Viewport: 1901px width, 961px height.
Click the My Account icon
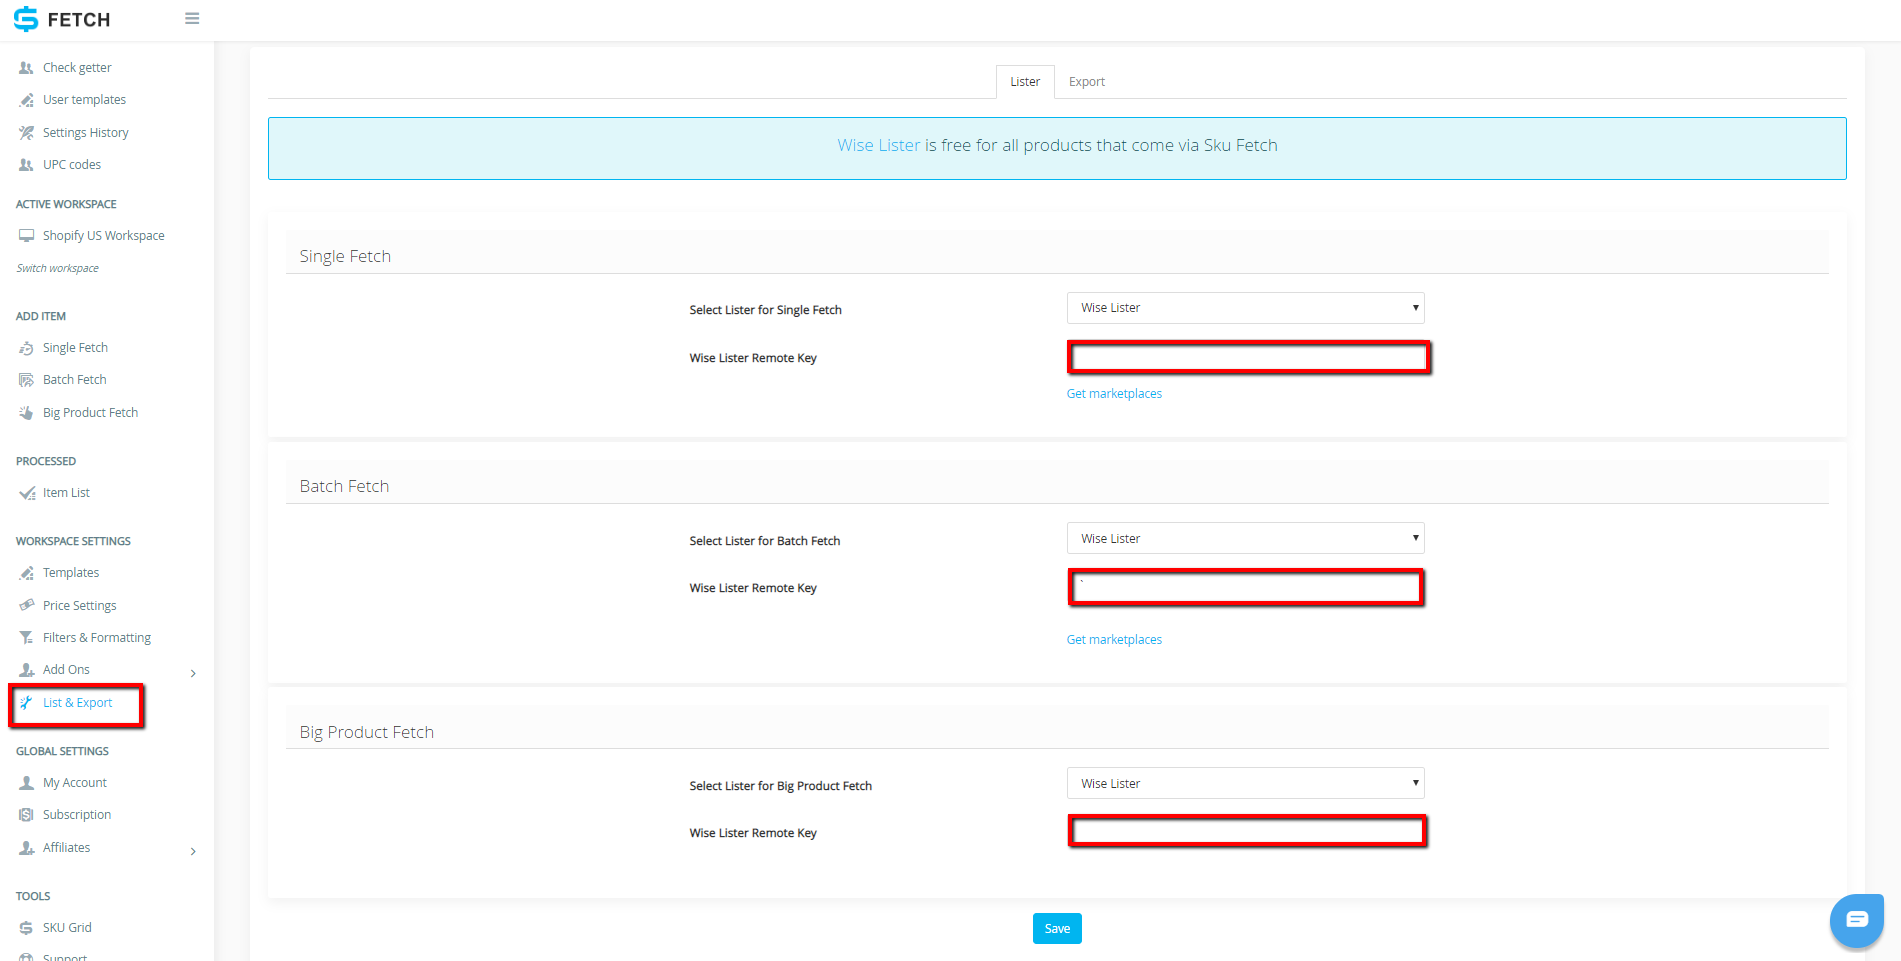(26, 783)
